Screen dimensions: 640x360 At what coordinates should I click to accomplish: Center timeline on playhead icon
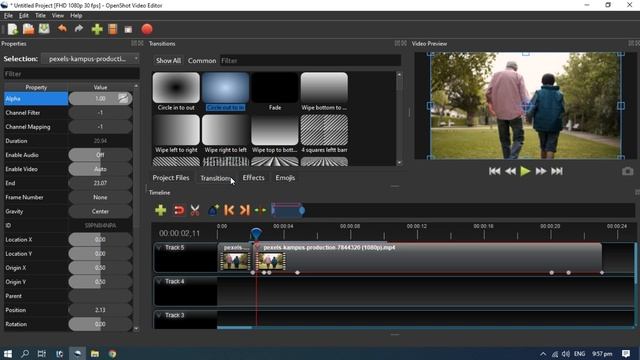260,210
